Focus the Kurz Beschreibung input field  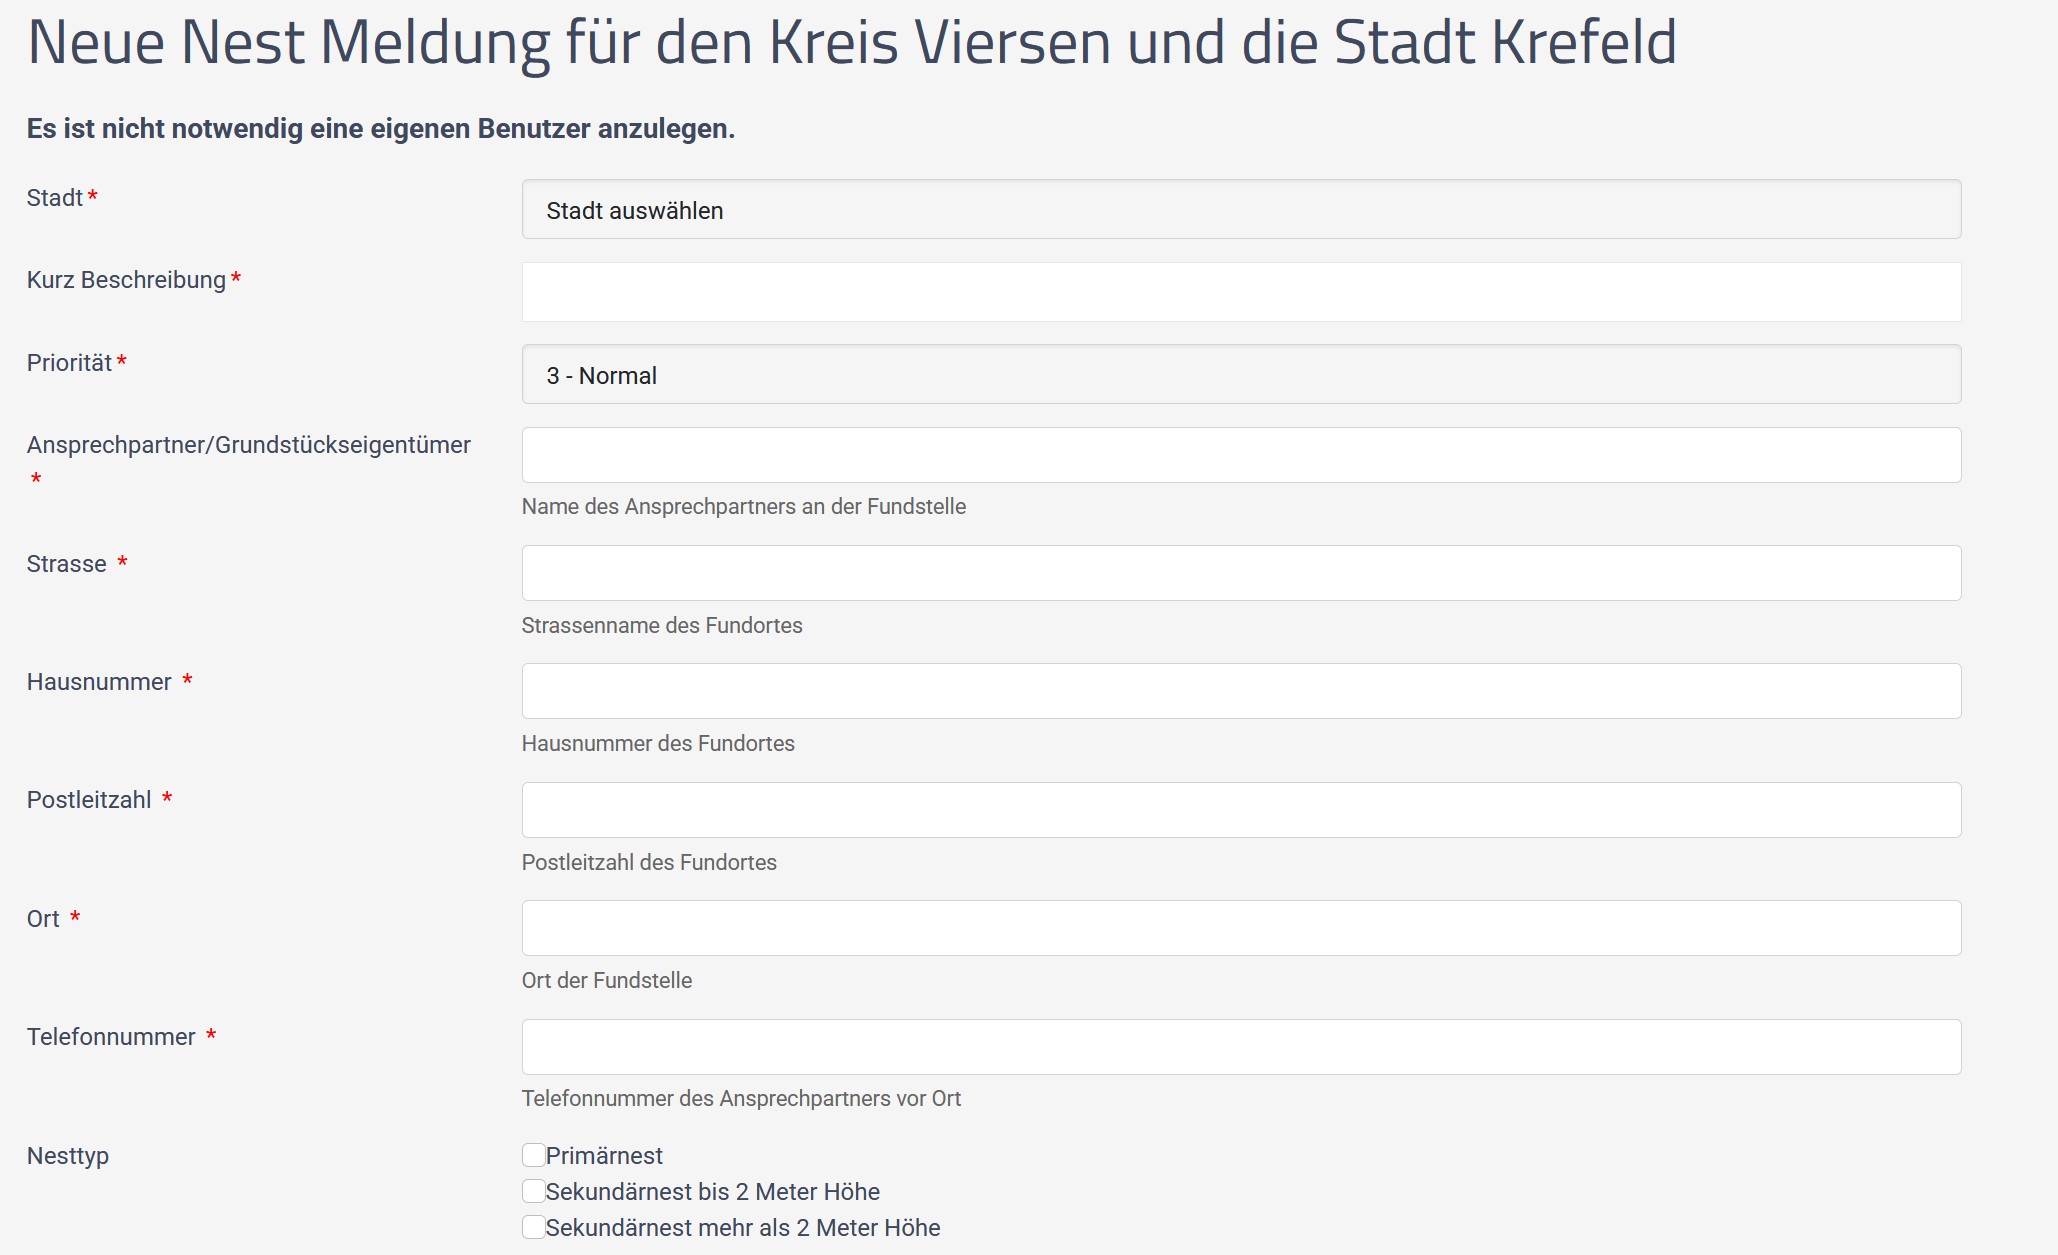coord(1241,292)
